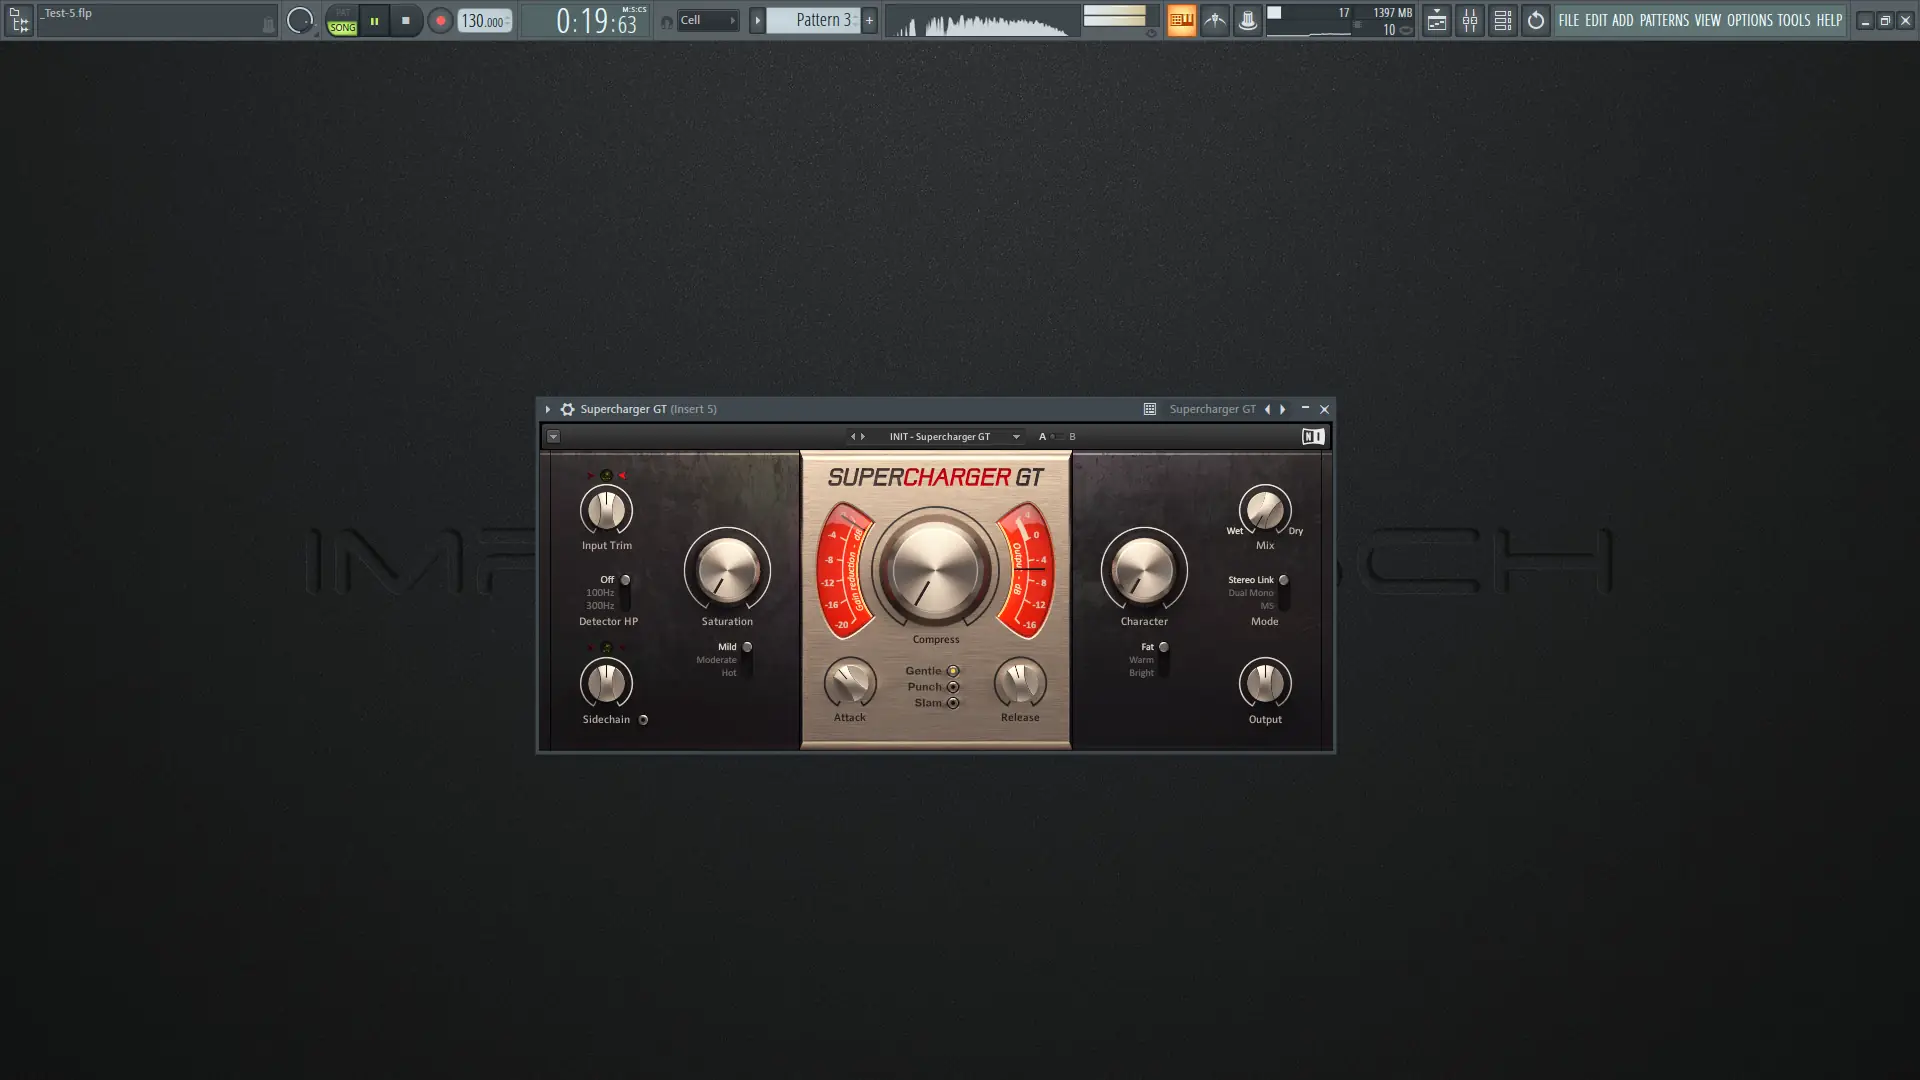Toggle the A/B preset compare switch
Screen dimensions: 1920x1080
[1057, 436]
